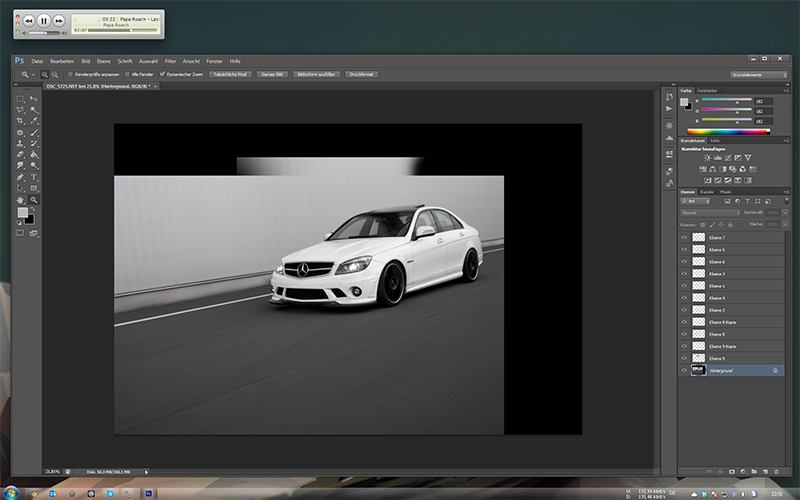Image resolution: width=800 pixels, height=500 pixels.
Task: Click the Druckformat button
Action: coord(362,74)
